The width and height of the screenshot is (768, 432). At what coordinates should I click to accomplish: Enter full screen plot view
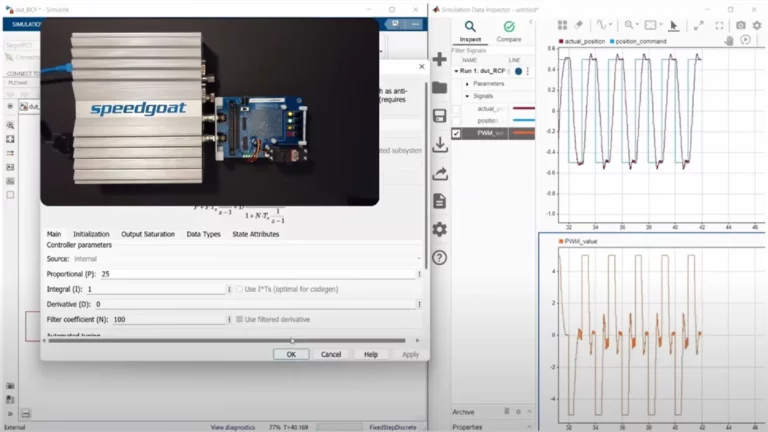[x=719, y=25]
